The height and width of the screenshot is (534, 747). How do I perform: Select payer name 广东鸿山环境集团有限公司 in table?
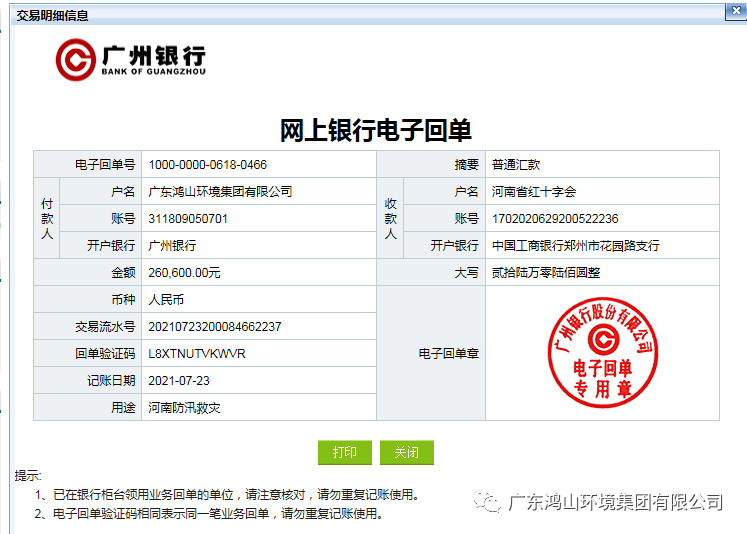coord(220,191)
